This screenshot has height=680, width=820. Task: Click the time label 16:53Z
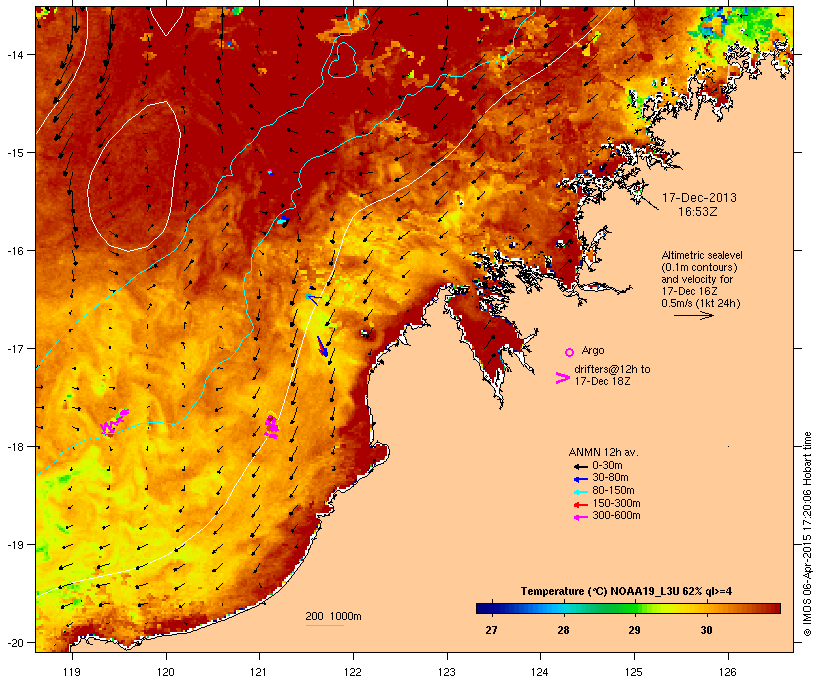click(x=698, y=212)
